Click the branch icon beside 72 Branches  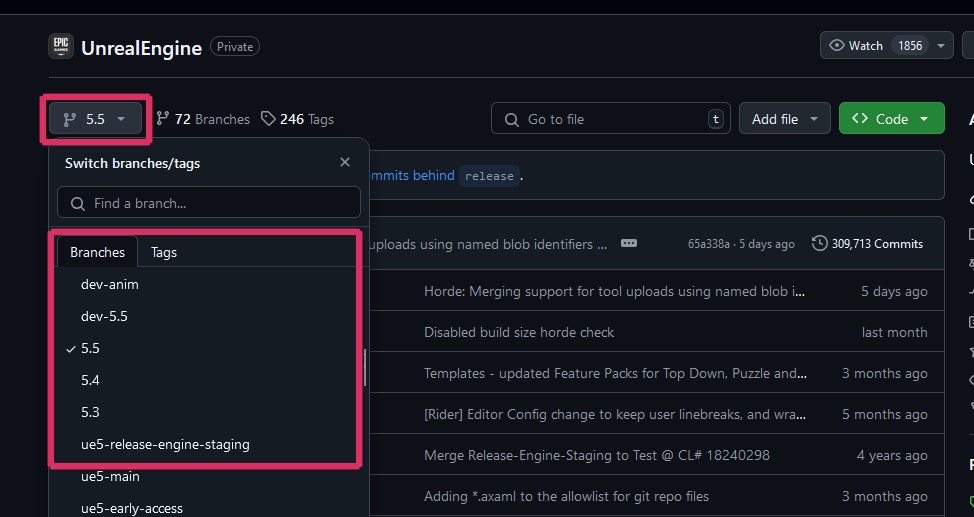tap(163, 119)
